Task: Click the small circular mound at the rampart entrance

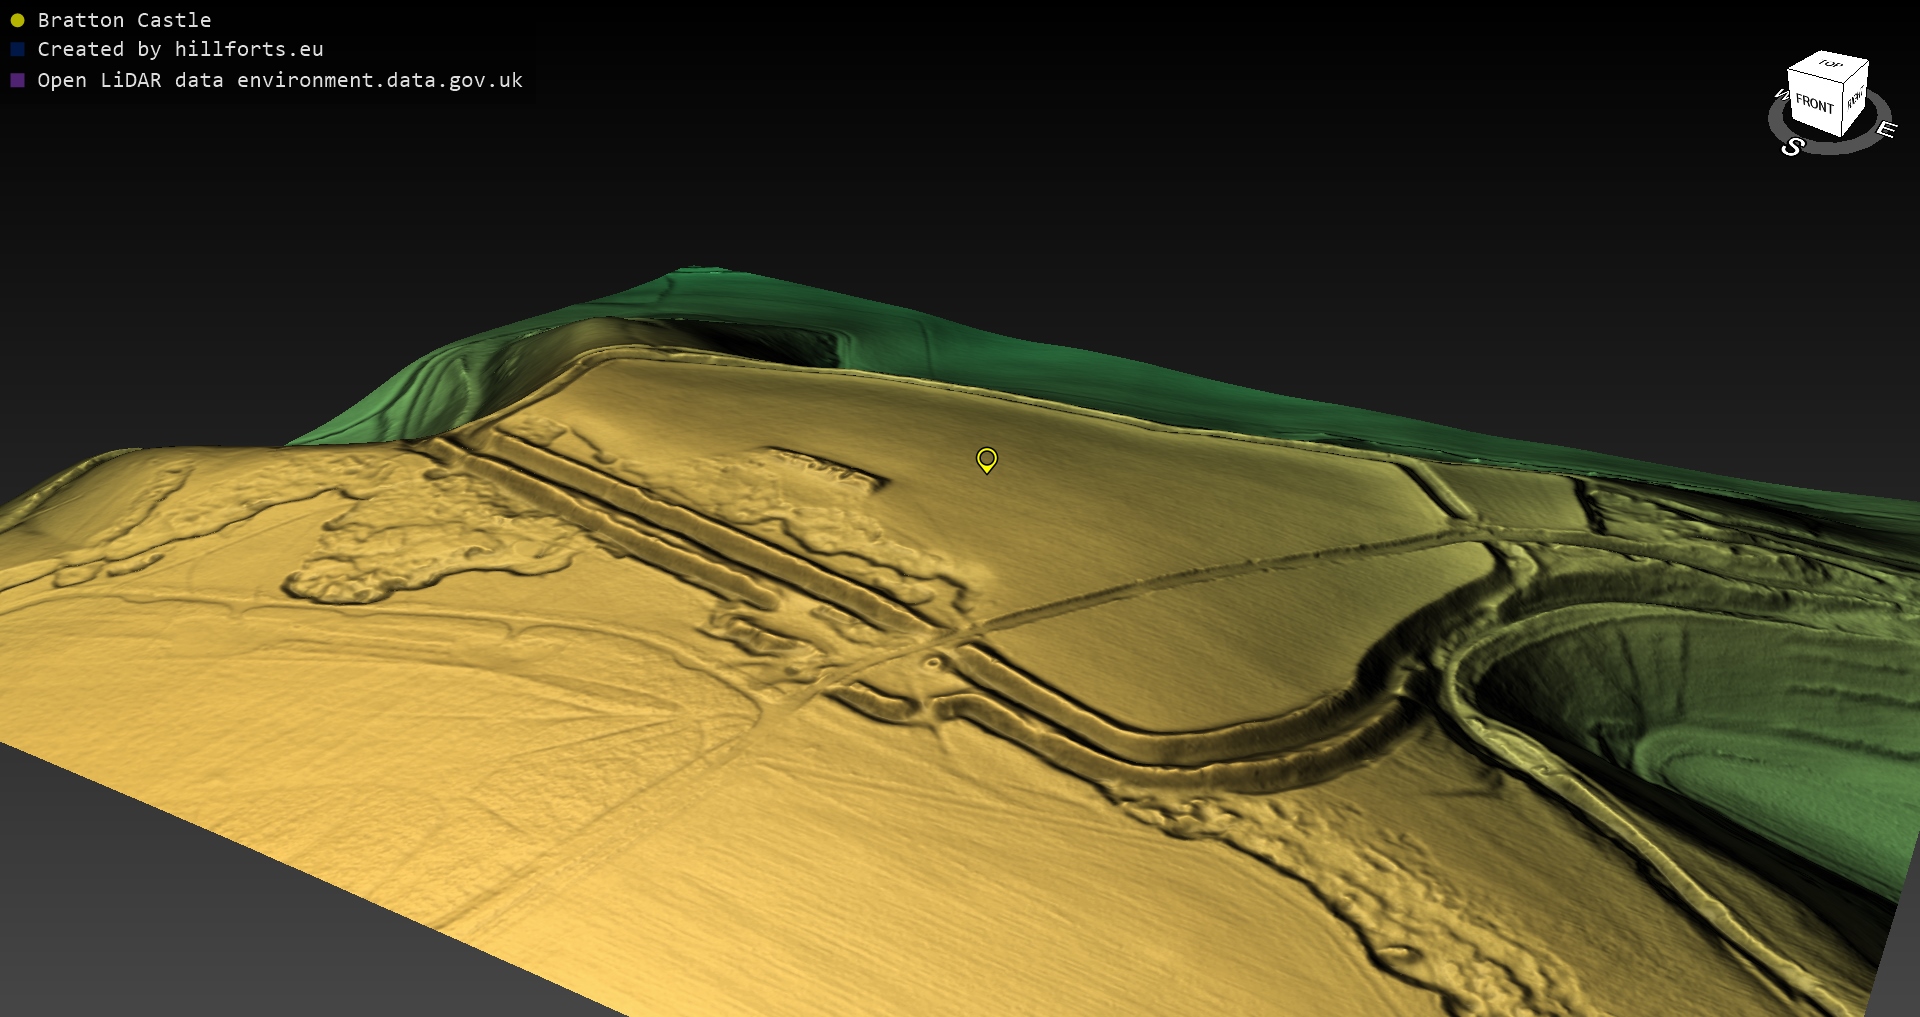Action: point(932,662)
